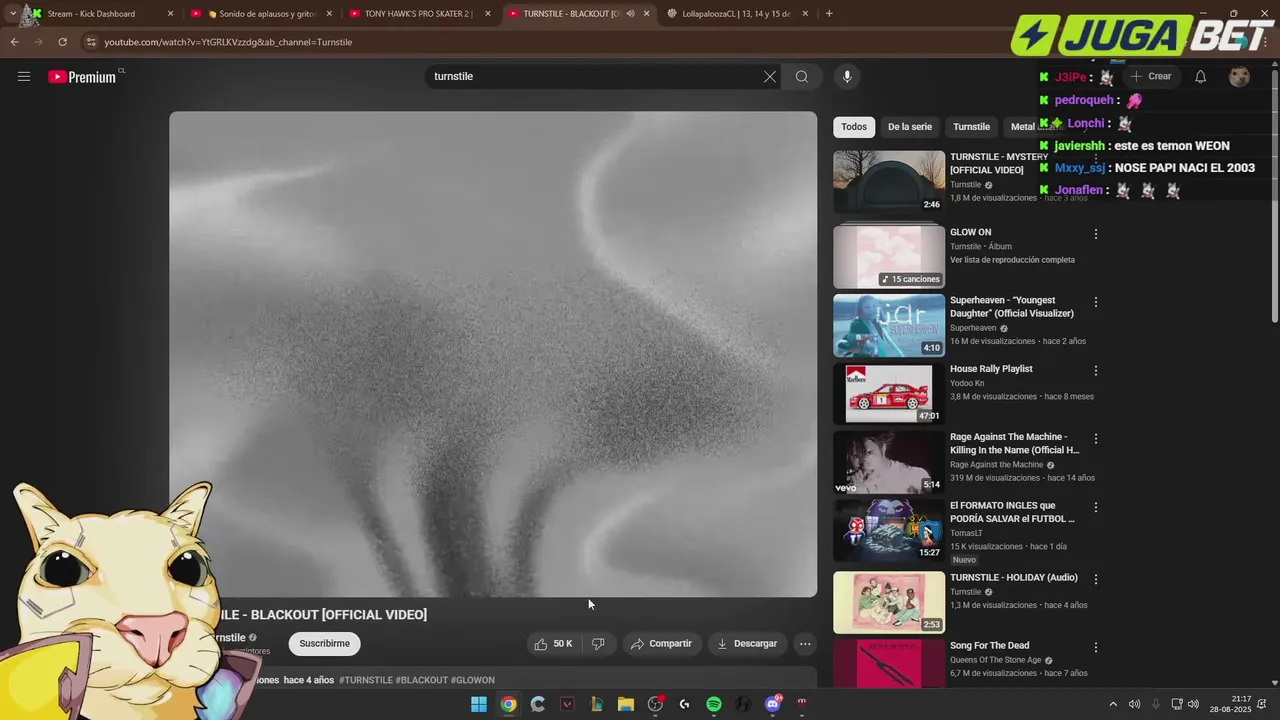Switch to the Sonido de aplausos tab
This screenshot has width=1280, height=720.
click(x=262, y=14)
